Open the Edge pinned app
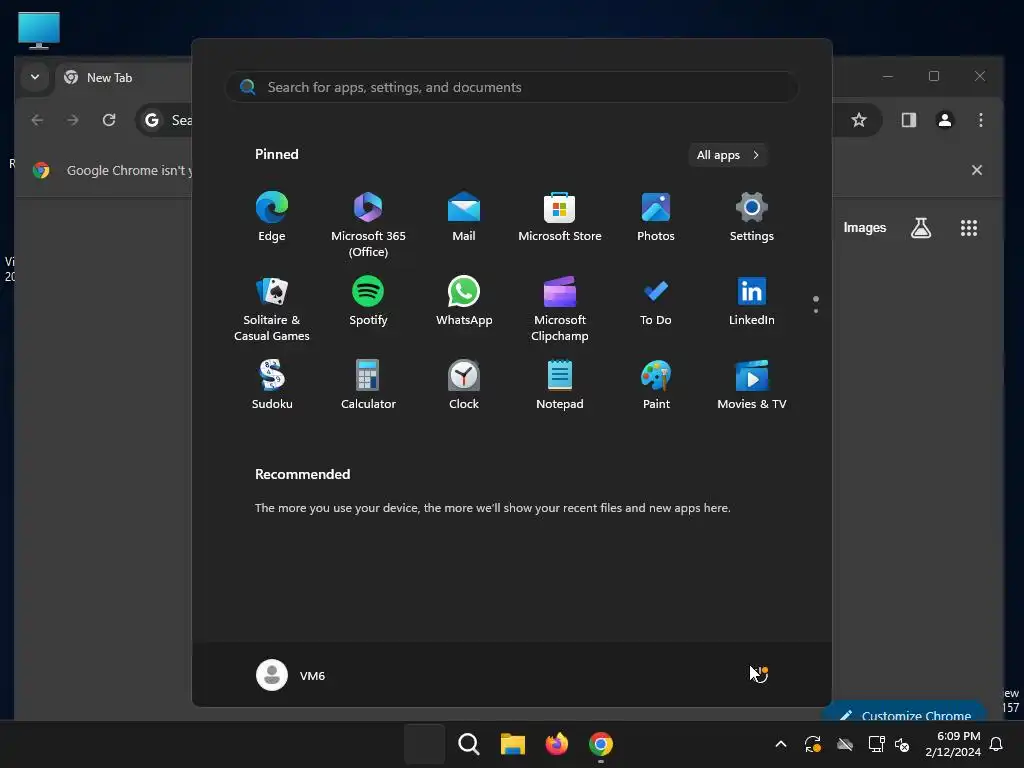Image resolution: width=1024 pixels, height=768 pixels. click(272, 217)
